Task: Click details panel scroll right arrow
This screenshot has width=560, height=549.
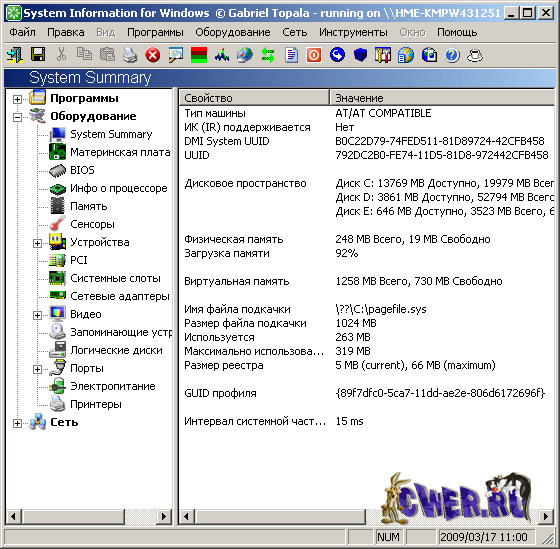Action: 546,516
